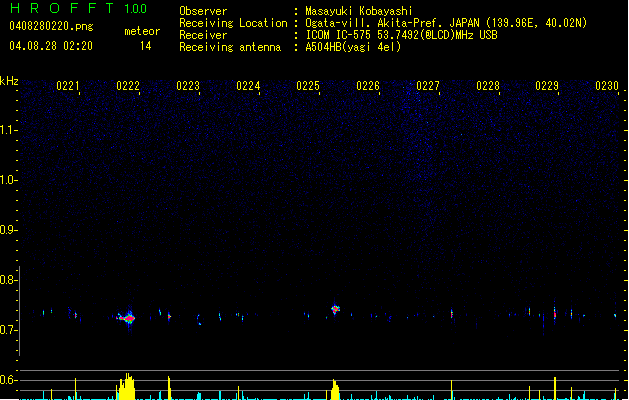Click the kHz axis unit label
629x400 pixels.
coord(9,81)
